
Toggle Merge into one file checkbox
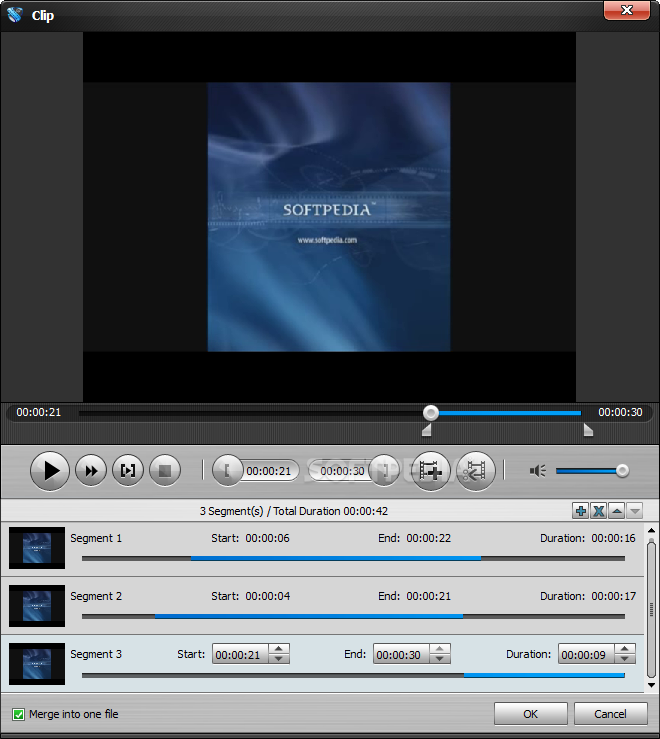(x=18, y=714)
